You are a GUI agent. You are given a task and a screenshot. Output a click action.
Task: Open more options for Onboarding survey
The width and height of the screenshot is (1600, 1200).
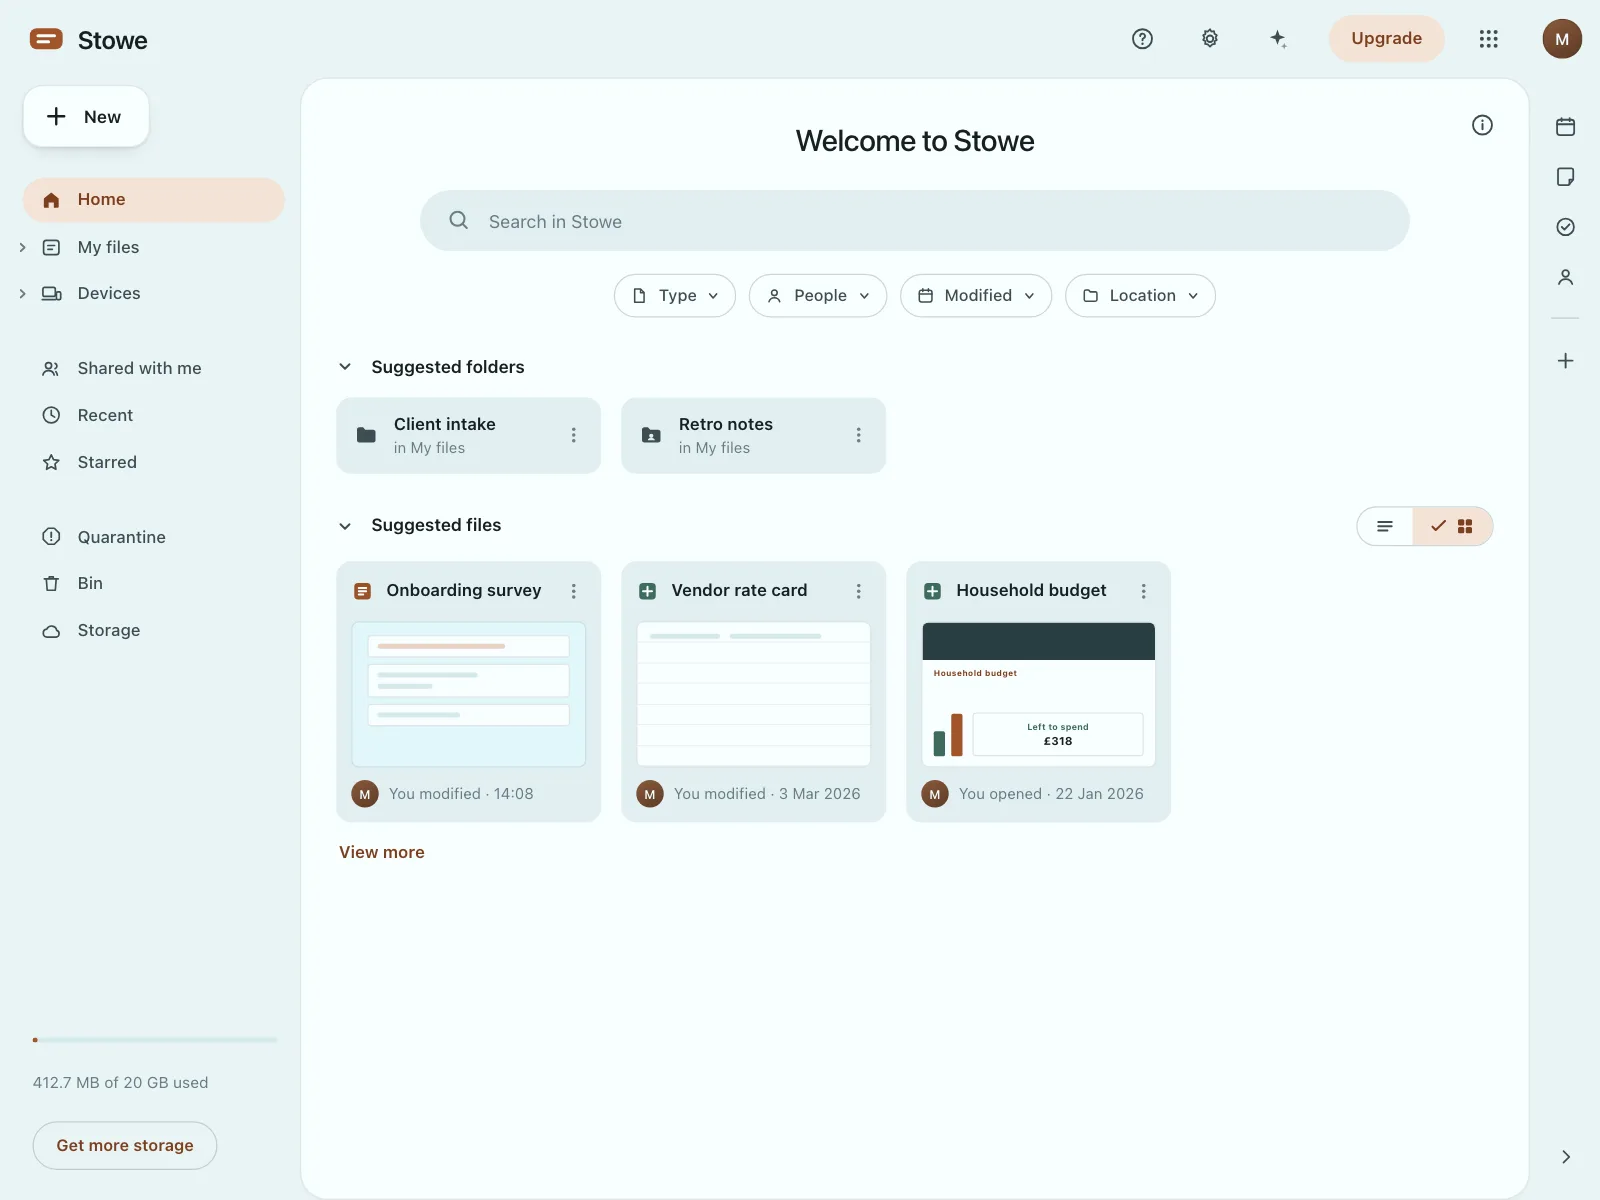(x=574, y=591)
